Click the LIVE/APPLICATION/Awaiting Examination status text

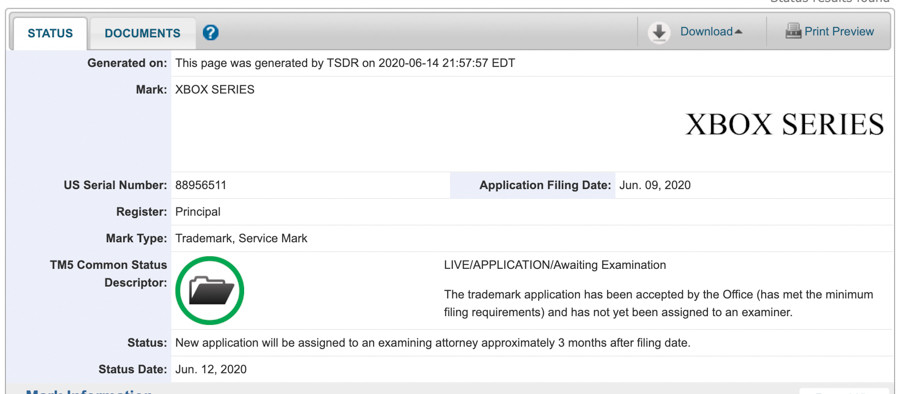(x=555, y=265)
